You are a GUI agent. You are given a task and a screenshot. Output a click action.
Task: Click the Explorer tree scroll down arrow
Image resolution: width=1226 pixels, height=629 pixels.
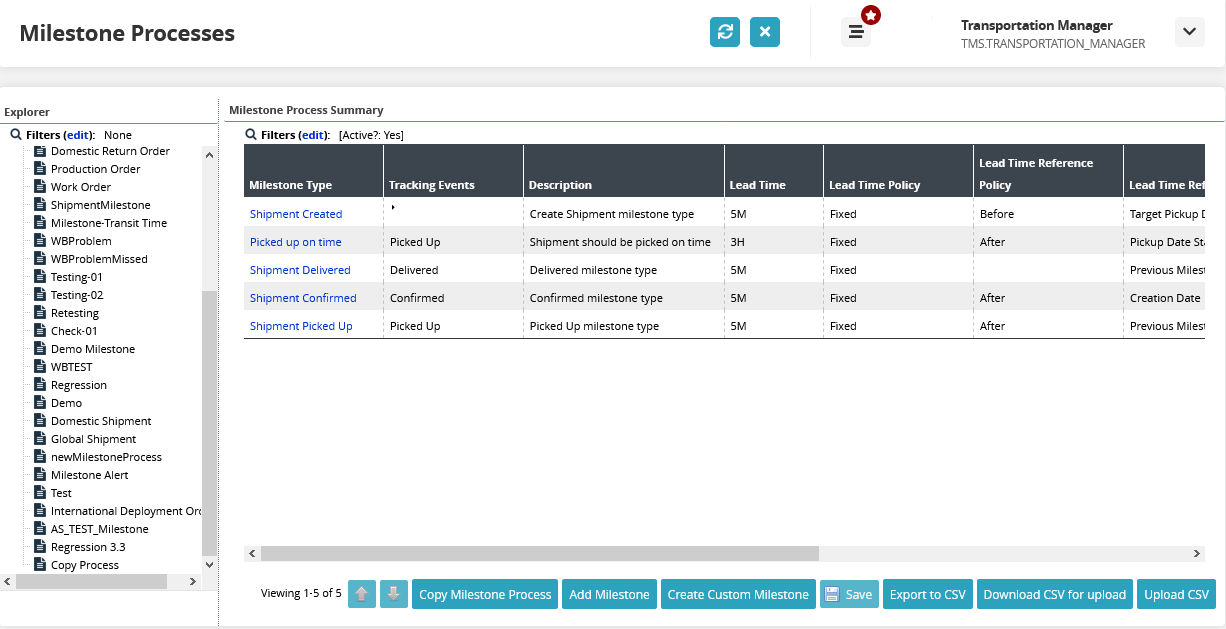pyautogui.click(x=209, y=565)
